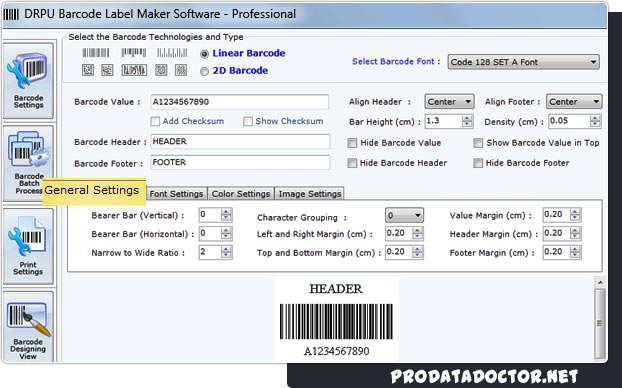Click the Barcode Header input field

240,142
